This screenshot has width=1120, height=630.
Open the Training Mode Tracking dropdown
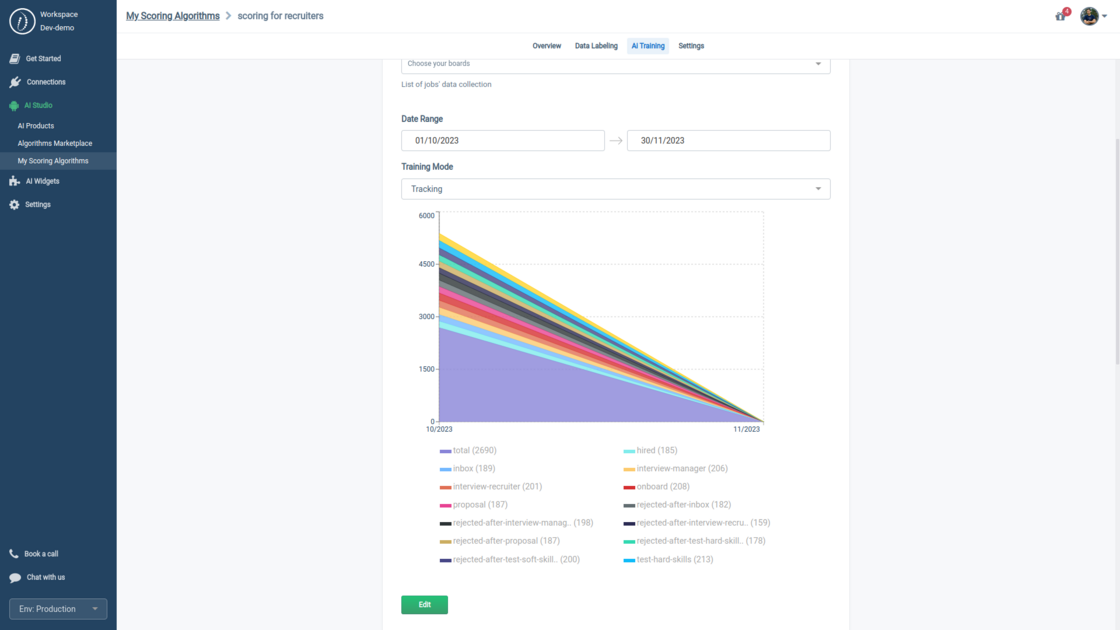[616, 189]
